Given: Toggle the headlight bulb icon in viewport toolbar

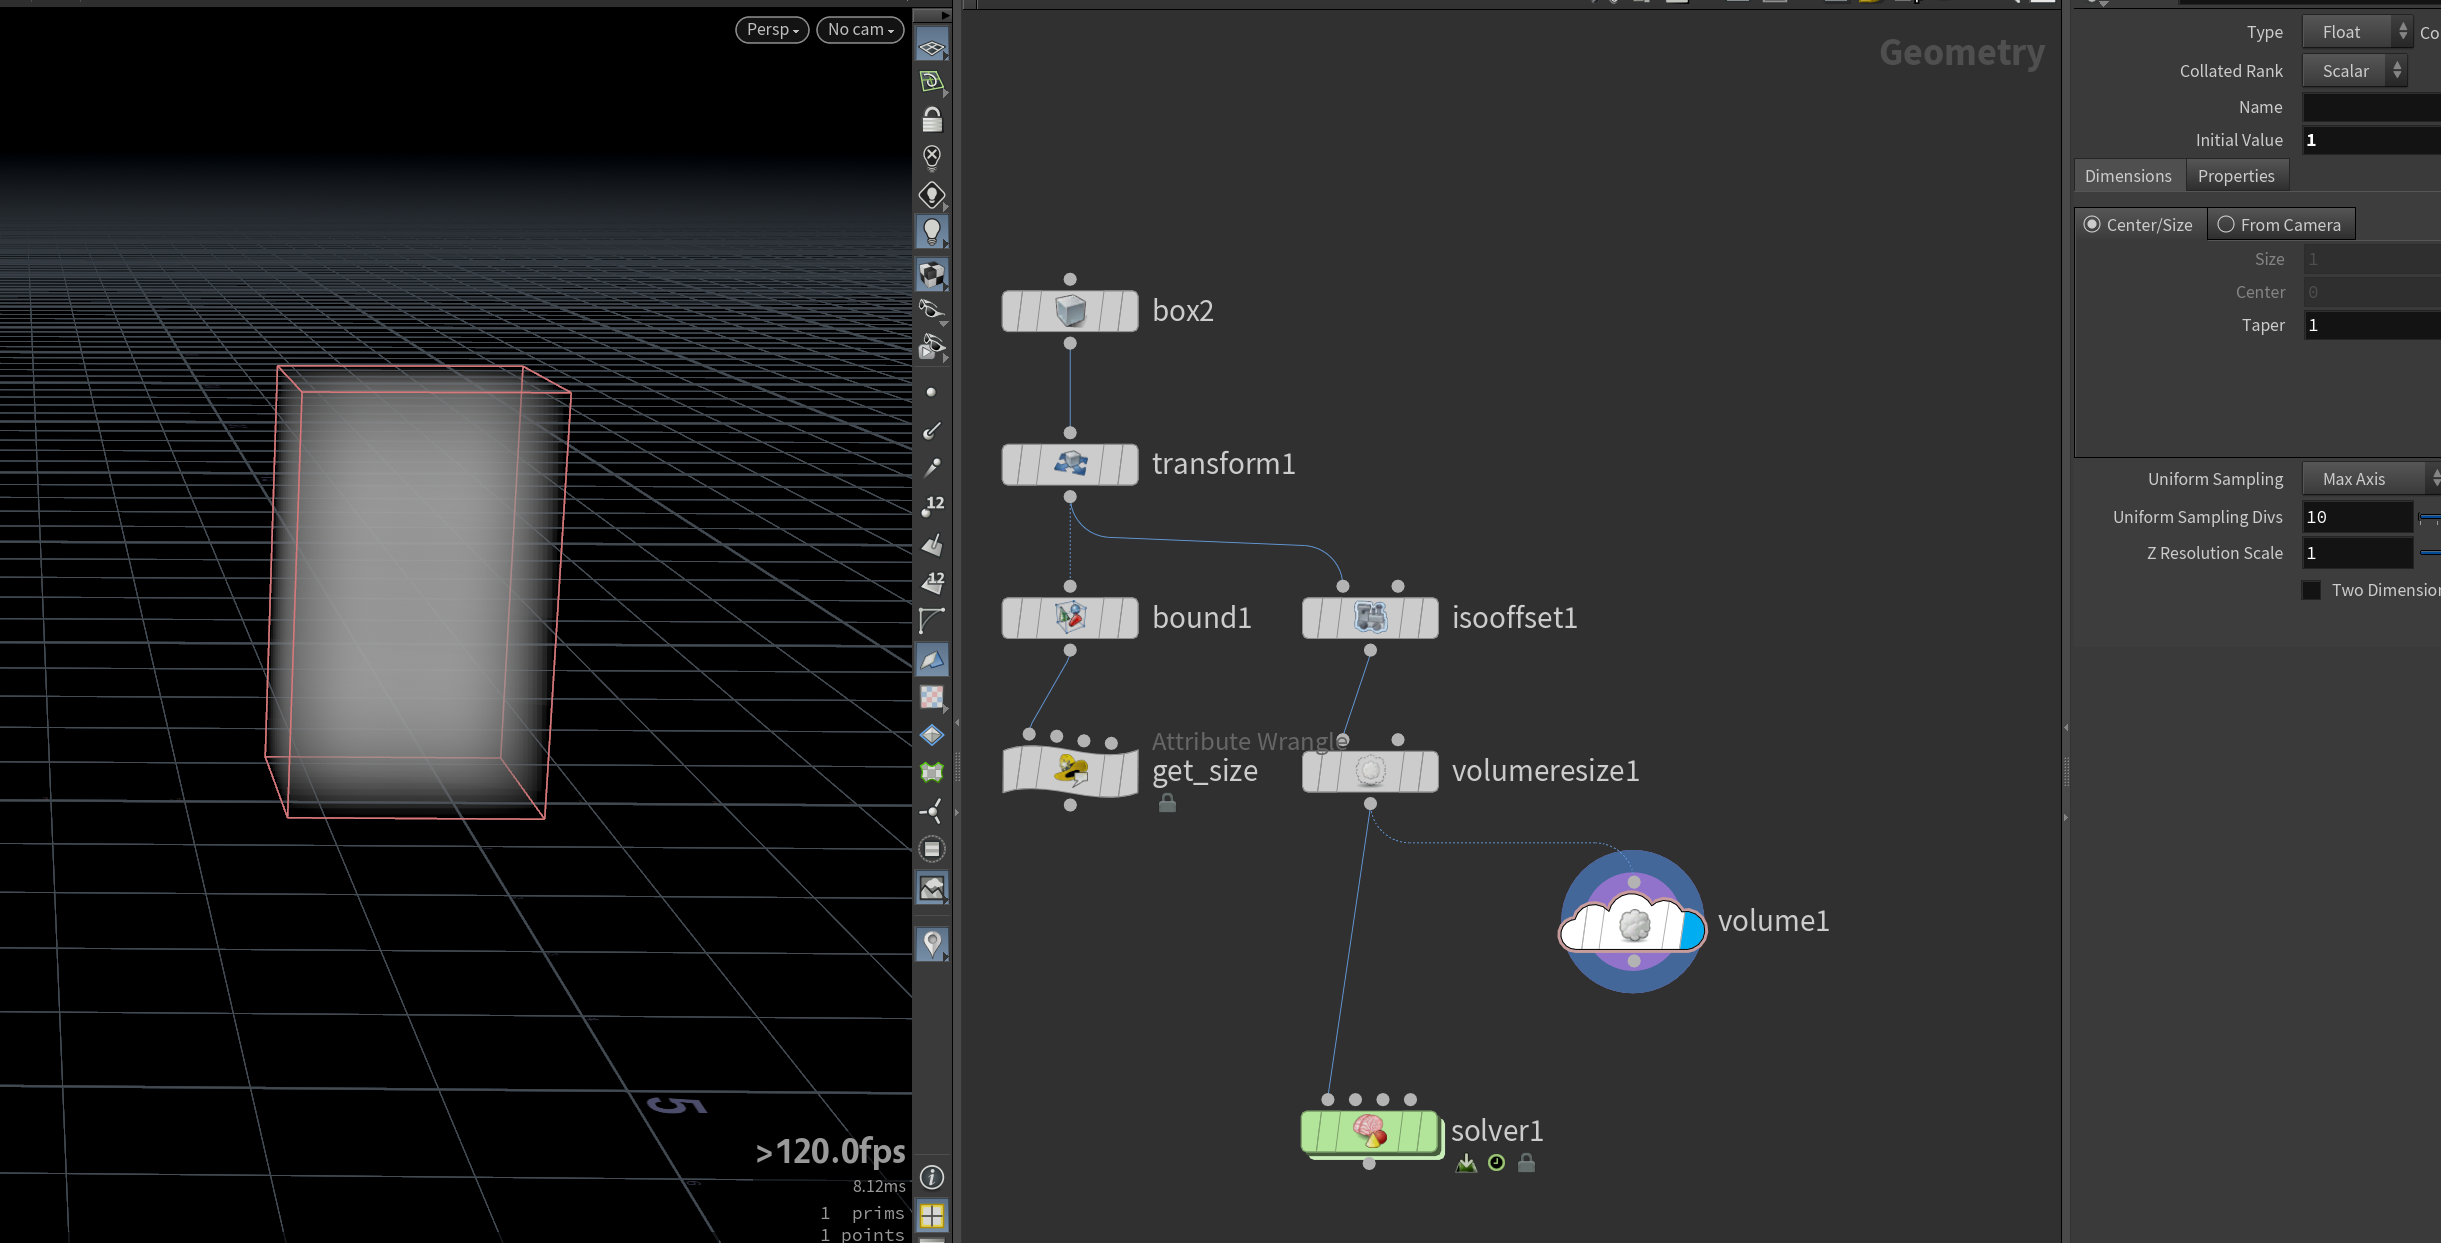Looking at the screenshot, I should (932, 232).
